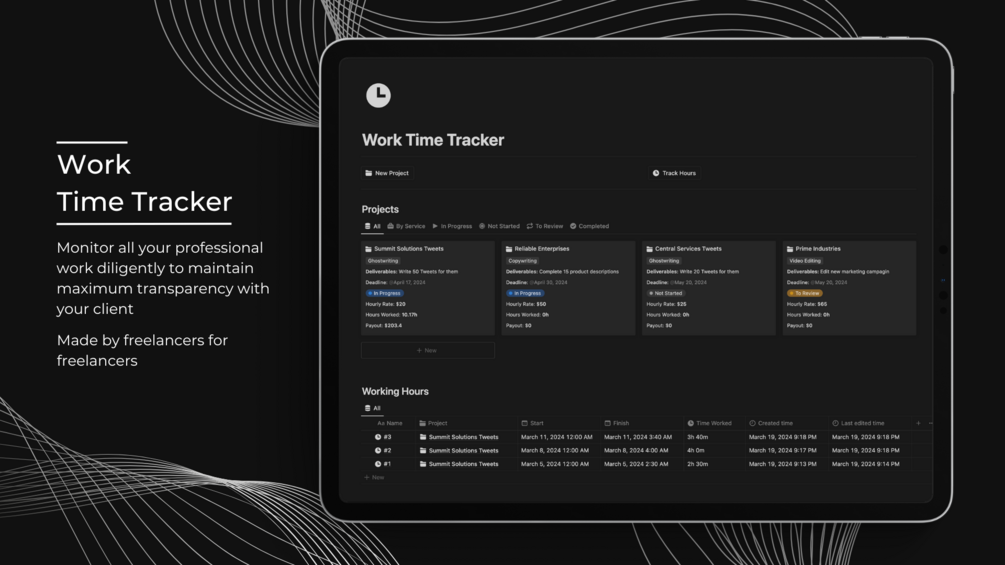Select the All tab under Projects

click(372, 226)
